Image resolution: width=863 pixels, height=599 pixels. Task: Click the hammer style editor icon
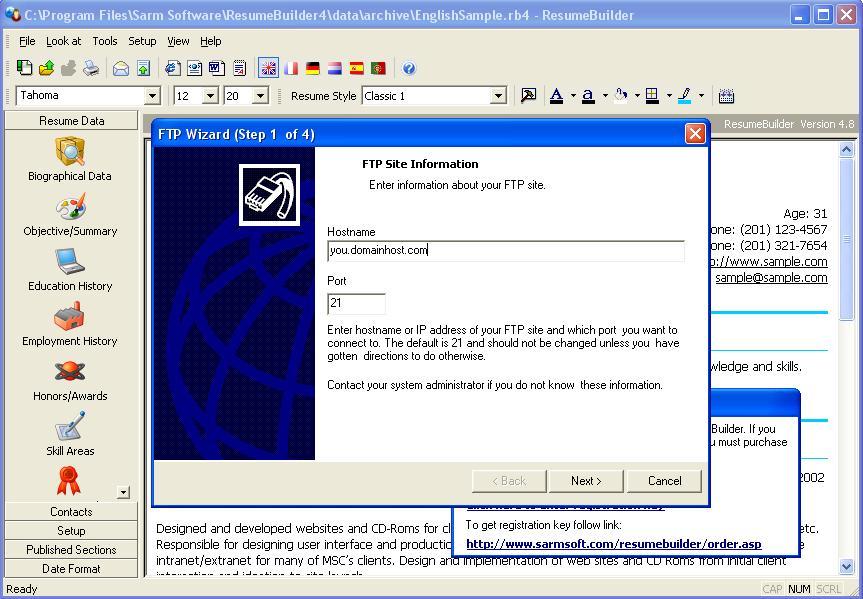(x=528, y=96)
